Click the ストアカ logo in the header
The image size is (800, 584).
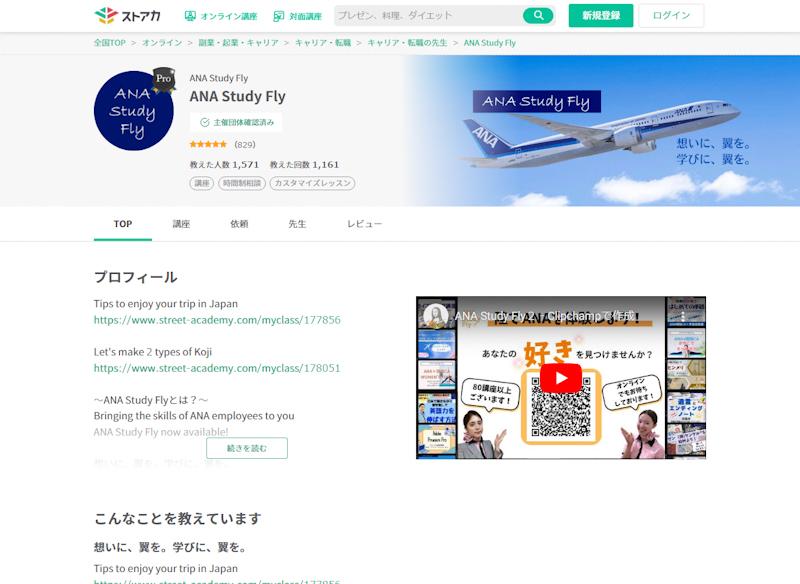click(x=128, y=16)
